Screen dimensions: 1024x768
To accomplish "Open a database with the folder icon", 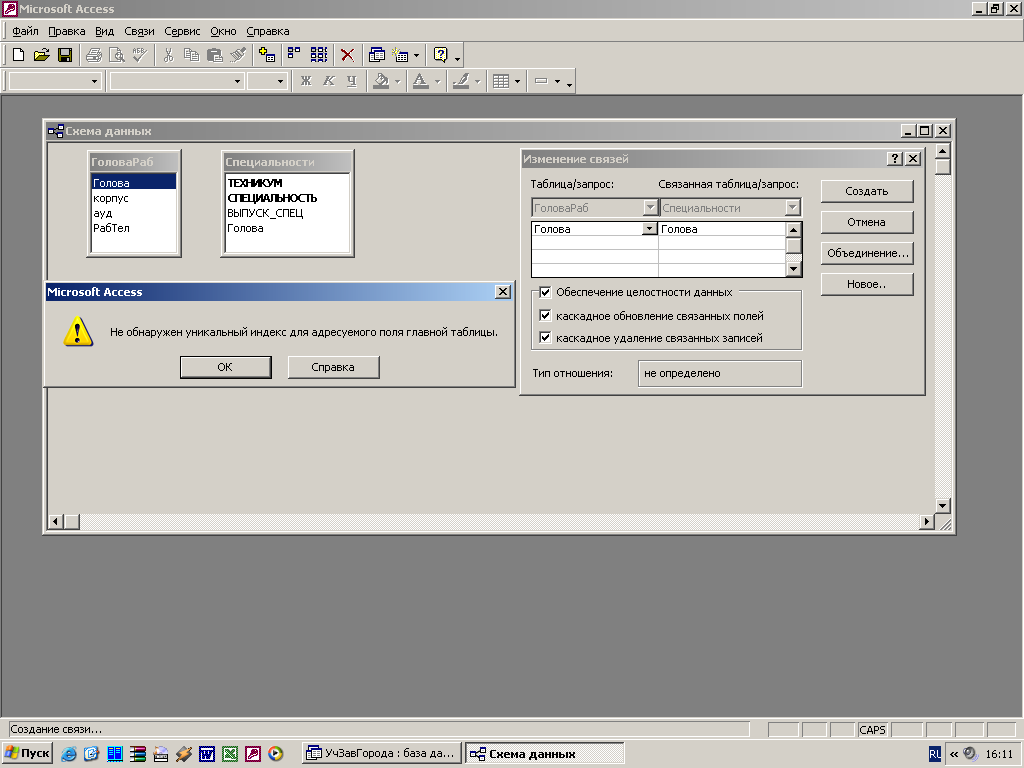I will pos(41,56).
